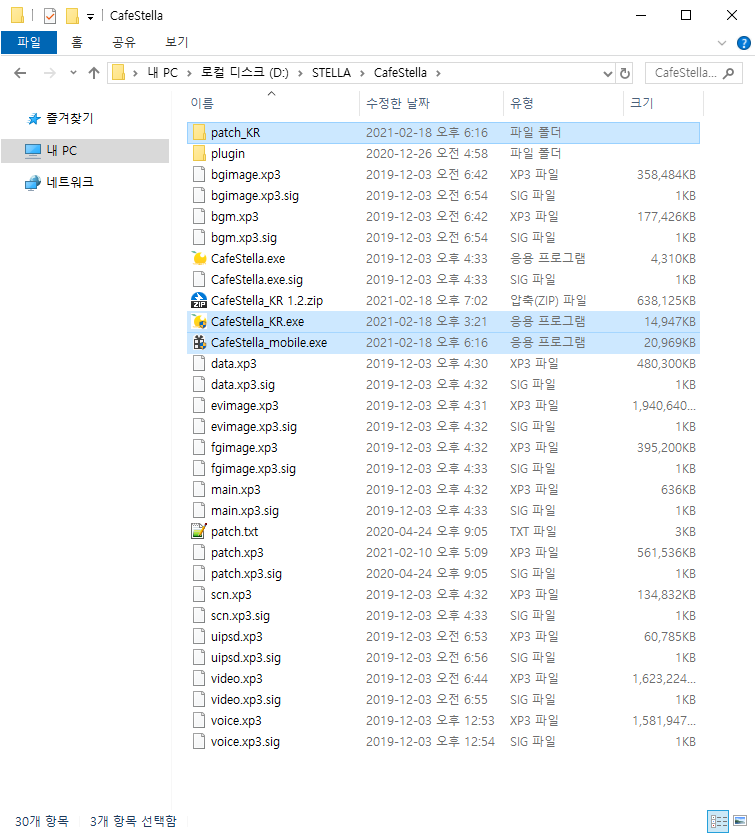Click the data.xp3 file icon
The width and height of the screenshot is (756, 834).
199,364
